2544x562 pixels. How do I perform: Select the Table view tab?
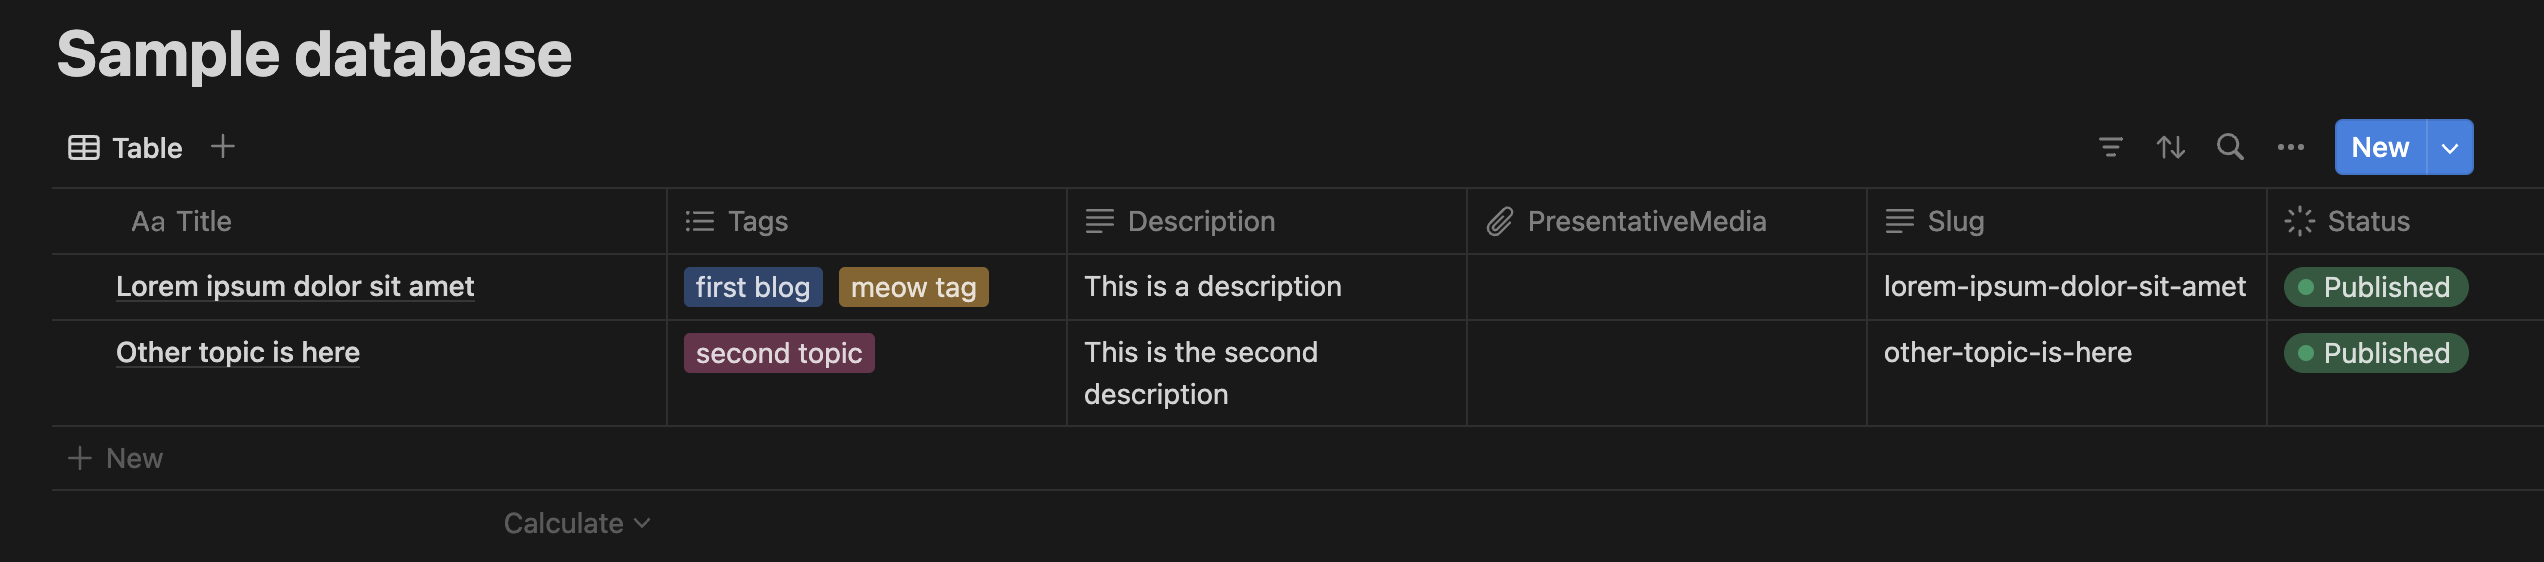pos(126,148)
